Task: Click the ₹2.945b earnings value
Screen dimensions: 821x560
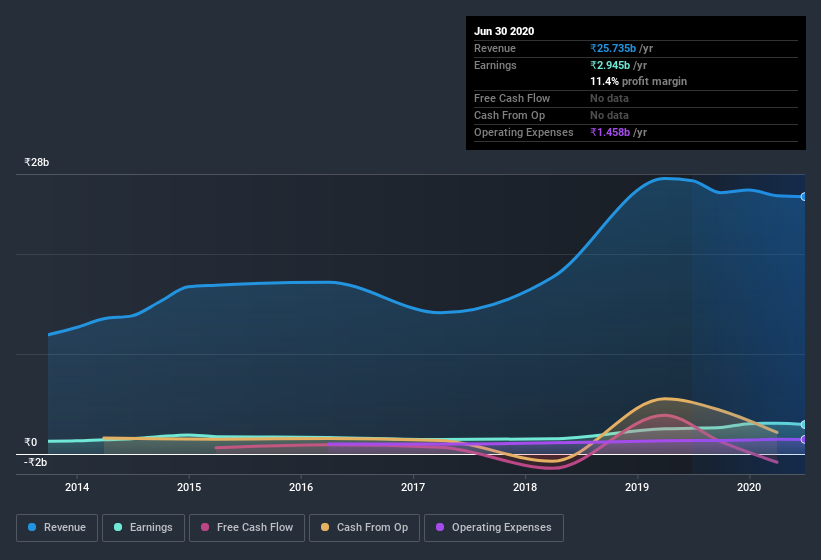Action: click(x=610, y=65)
